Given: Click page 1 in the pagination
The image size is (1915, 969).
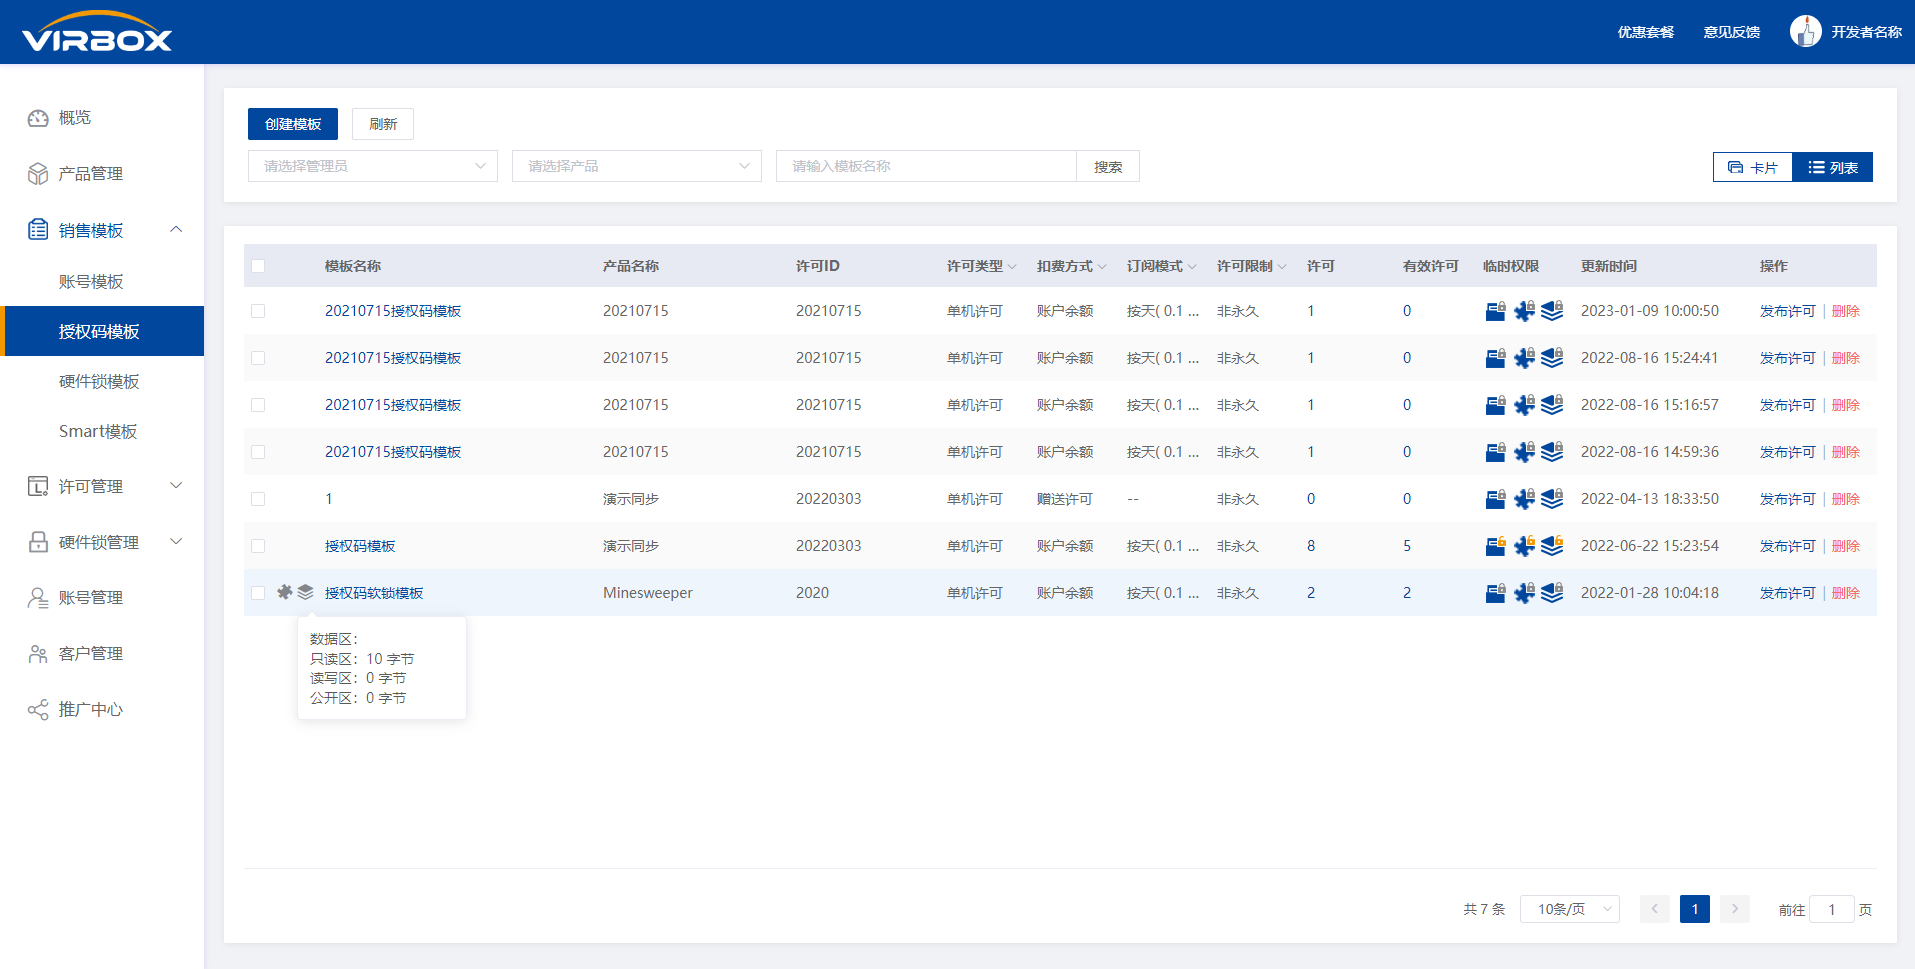Looking at the screenshot, I should [1695, 909].
